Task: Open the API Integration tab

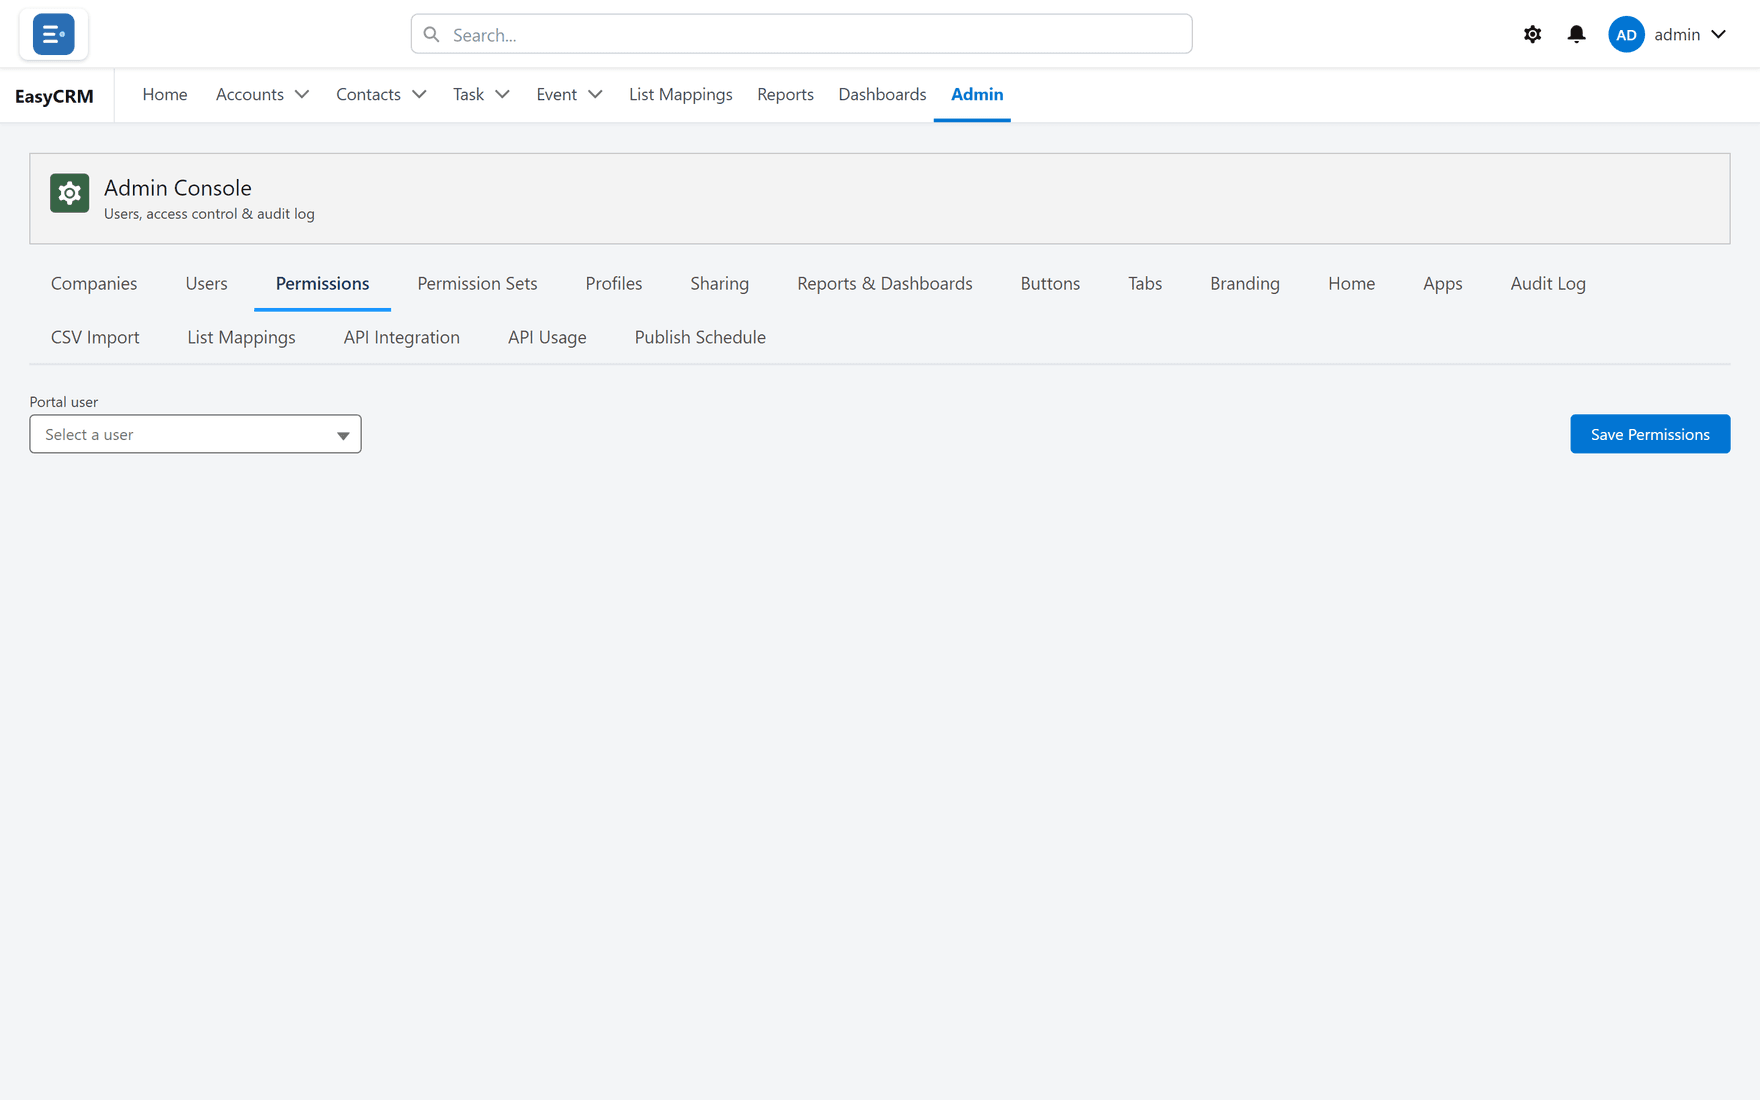Action: 401,337
